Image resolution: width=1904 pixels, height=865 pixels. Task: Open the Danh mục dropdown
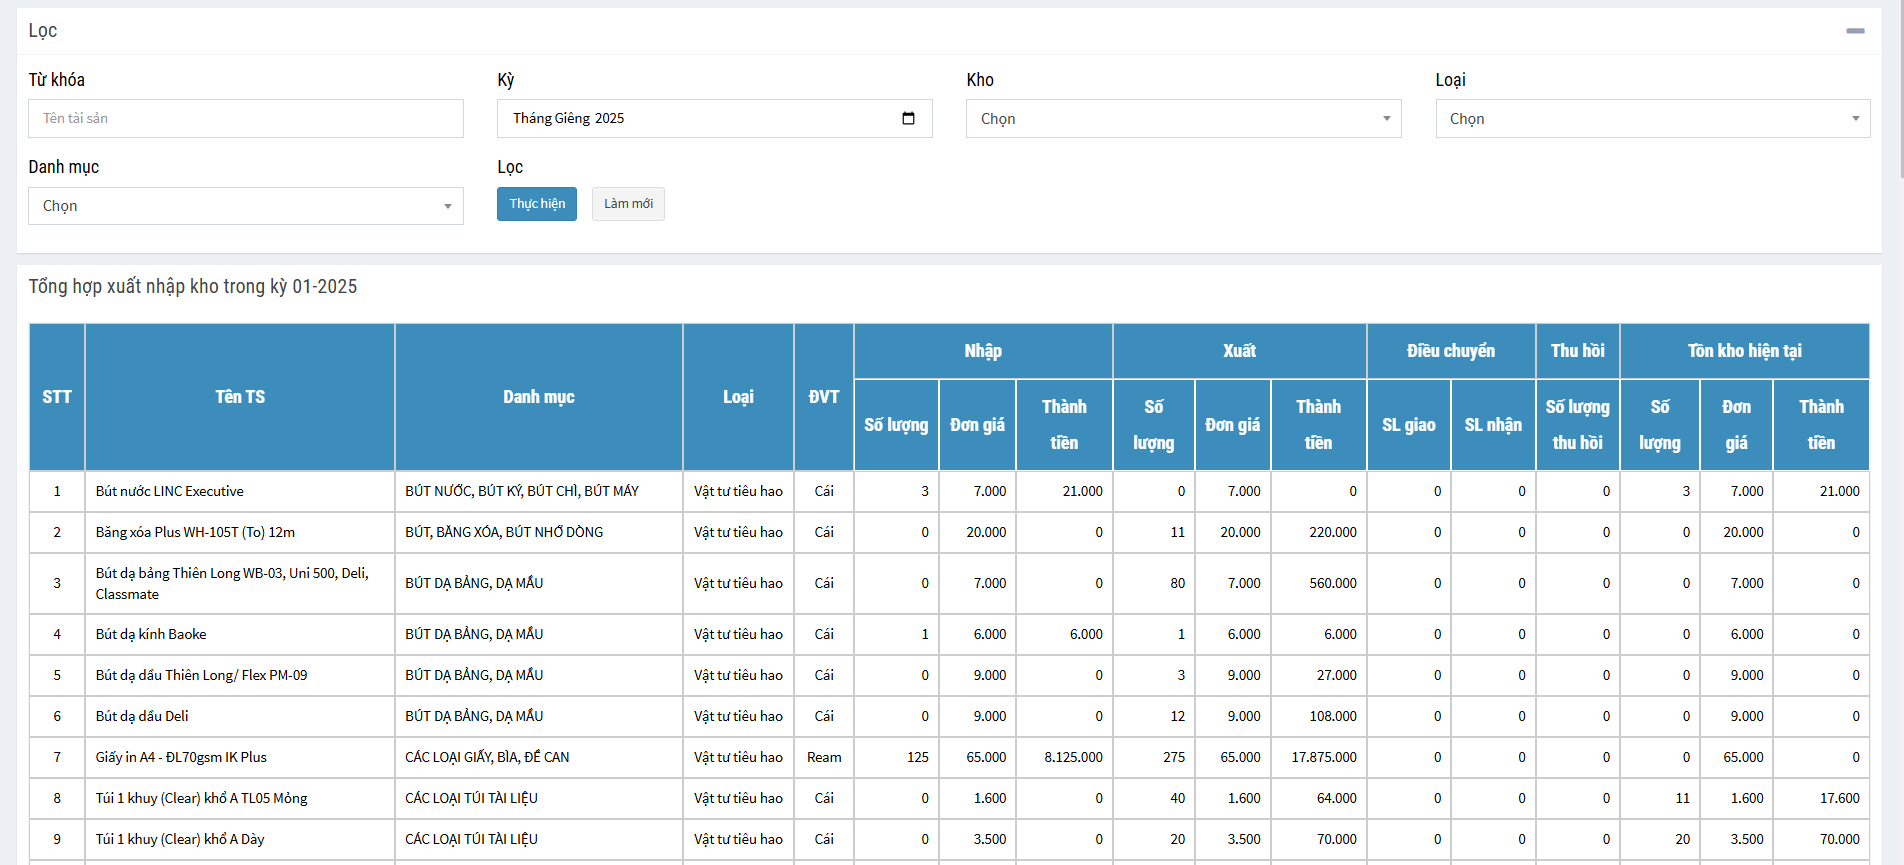[x=245, y=206]
